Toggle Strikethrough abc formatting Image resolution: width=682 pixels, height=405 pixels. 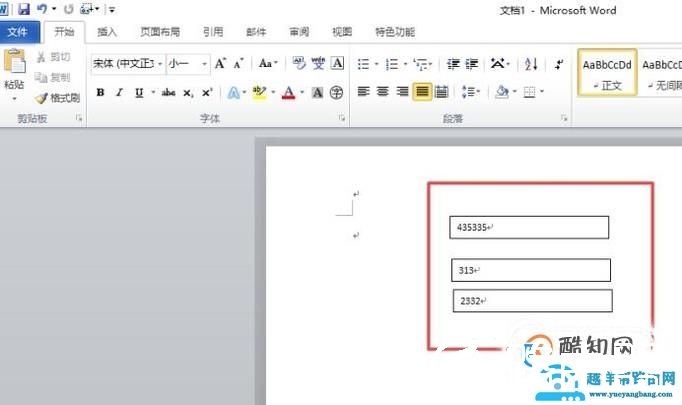[168, 92]
